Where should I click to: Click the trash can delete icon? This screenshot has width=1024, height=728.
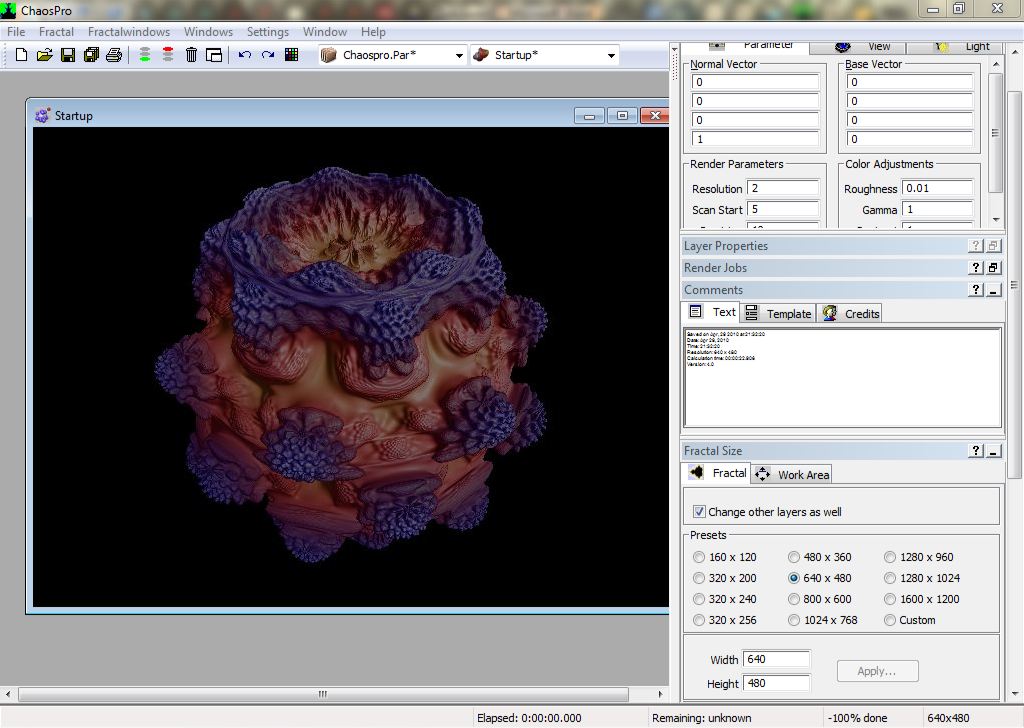click(x=191, y=55)
